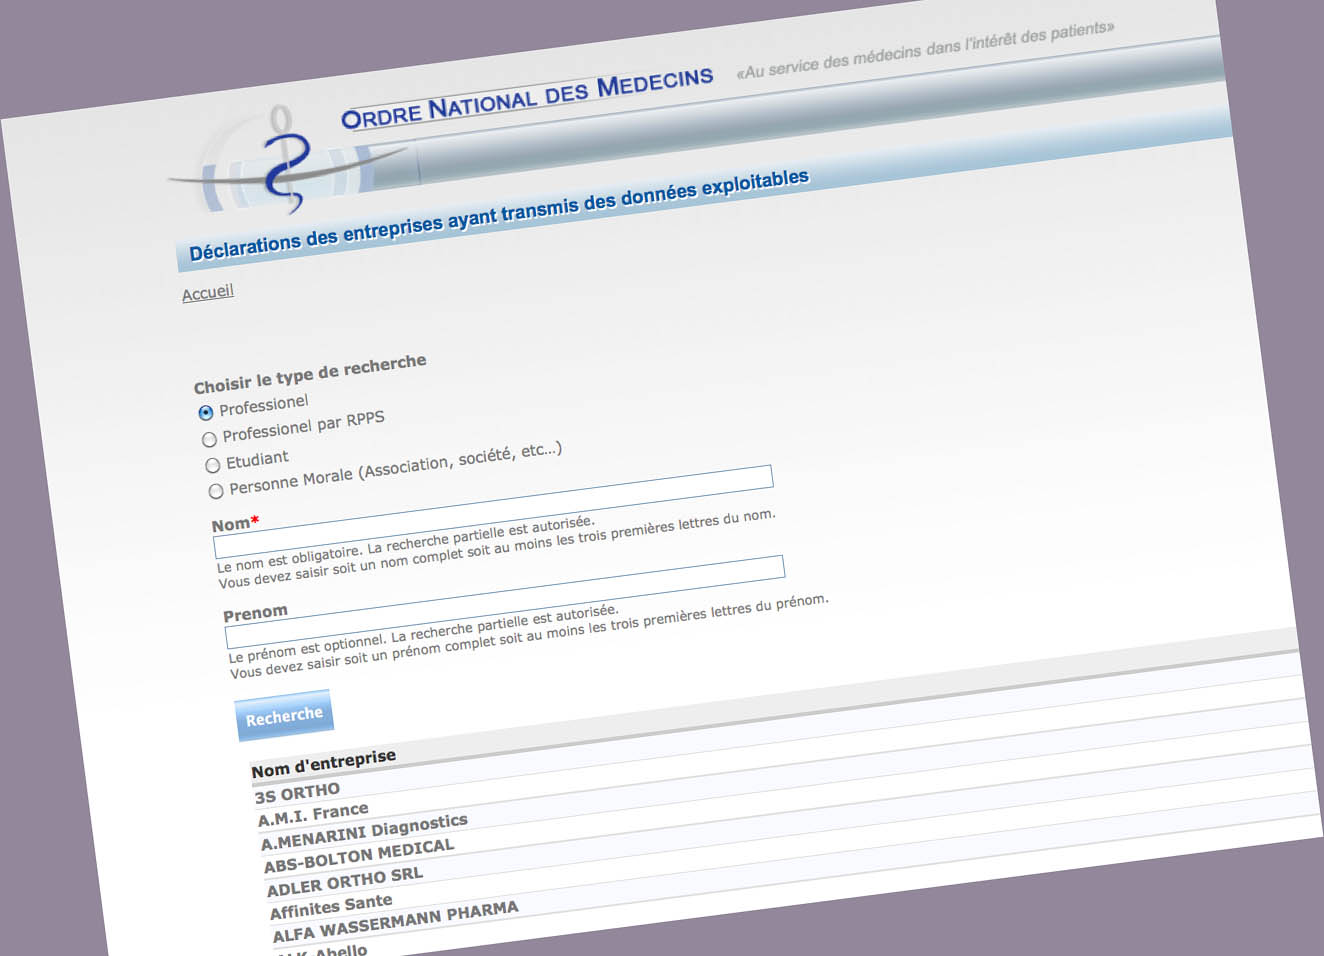Choose ABS-BOLTON MEDICAL in the list
The height and width of the screenshot is (956, 1324).
pyautogui.click(x=359, y=856)
